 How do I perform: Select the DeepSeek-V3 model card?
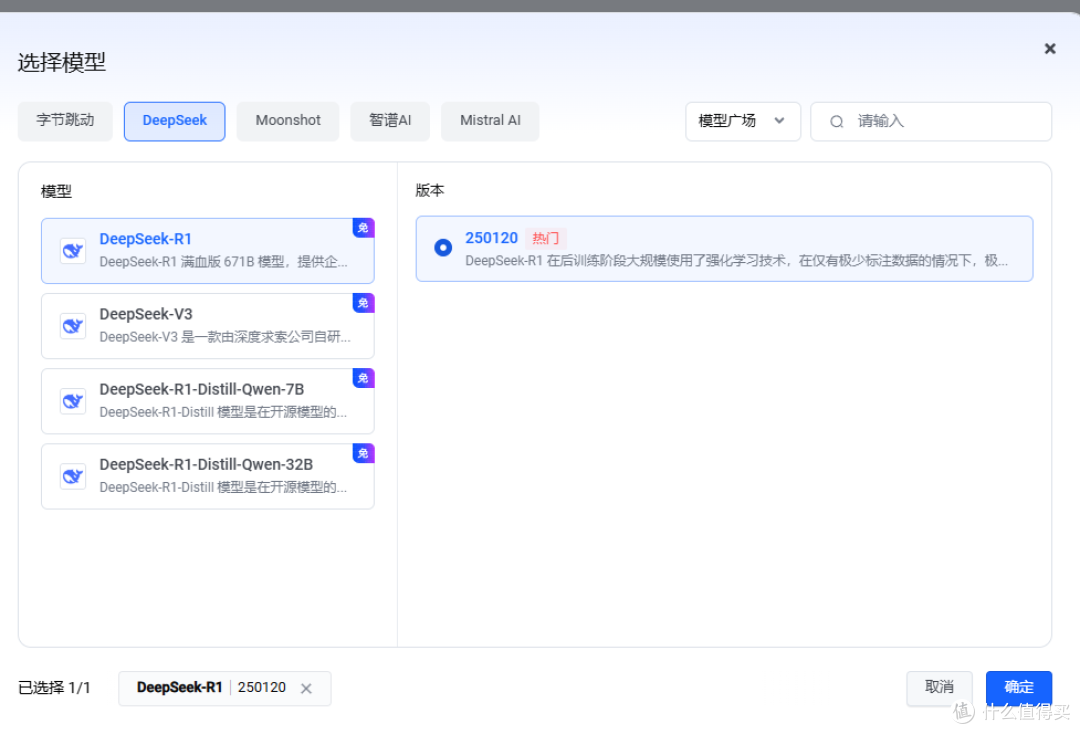click(x=207, y=325)
